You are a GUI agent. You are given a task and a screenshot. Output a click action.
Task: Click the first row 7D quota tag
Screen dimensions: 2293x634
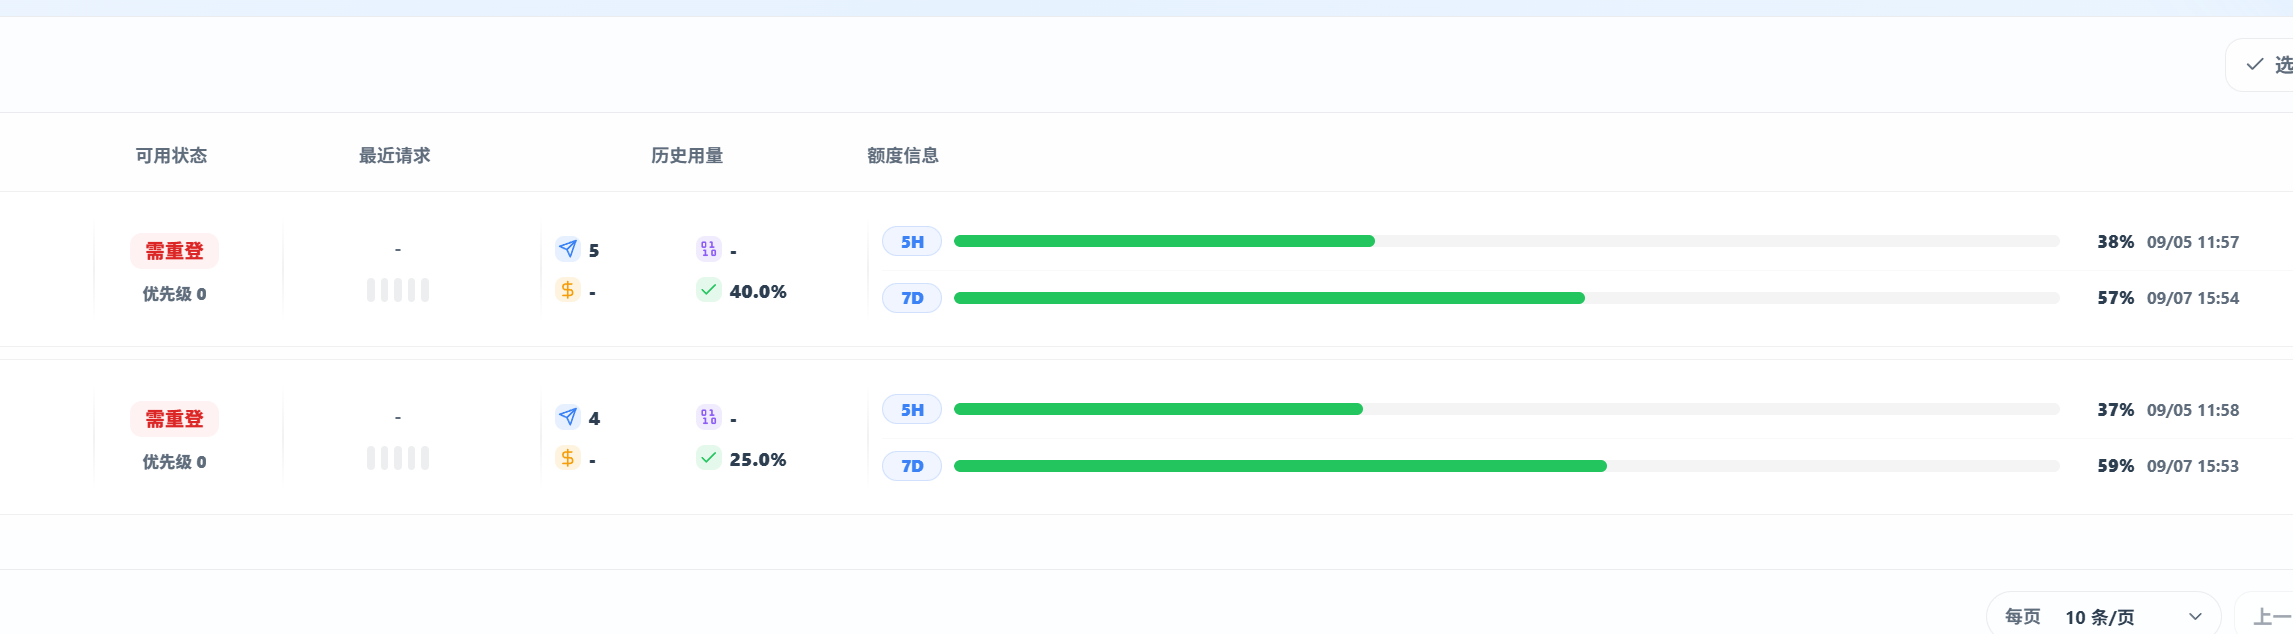pyautogui.click(x=912, y=298)
